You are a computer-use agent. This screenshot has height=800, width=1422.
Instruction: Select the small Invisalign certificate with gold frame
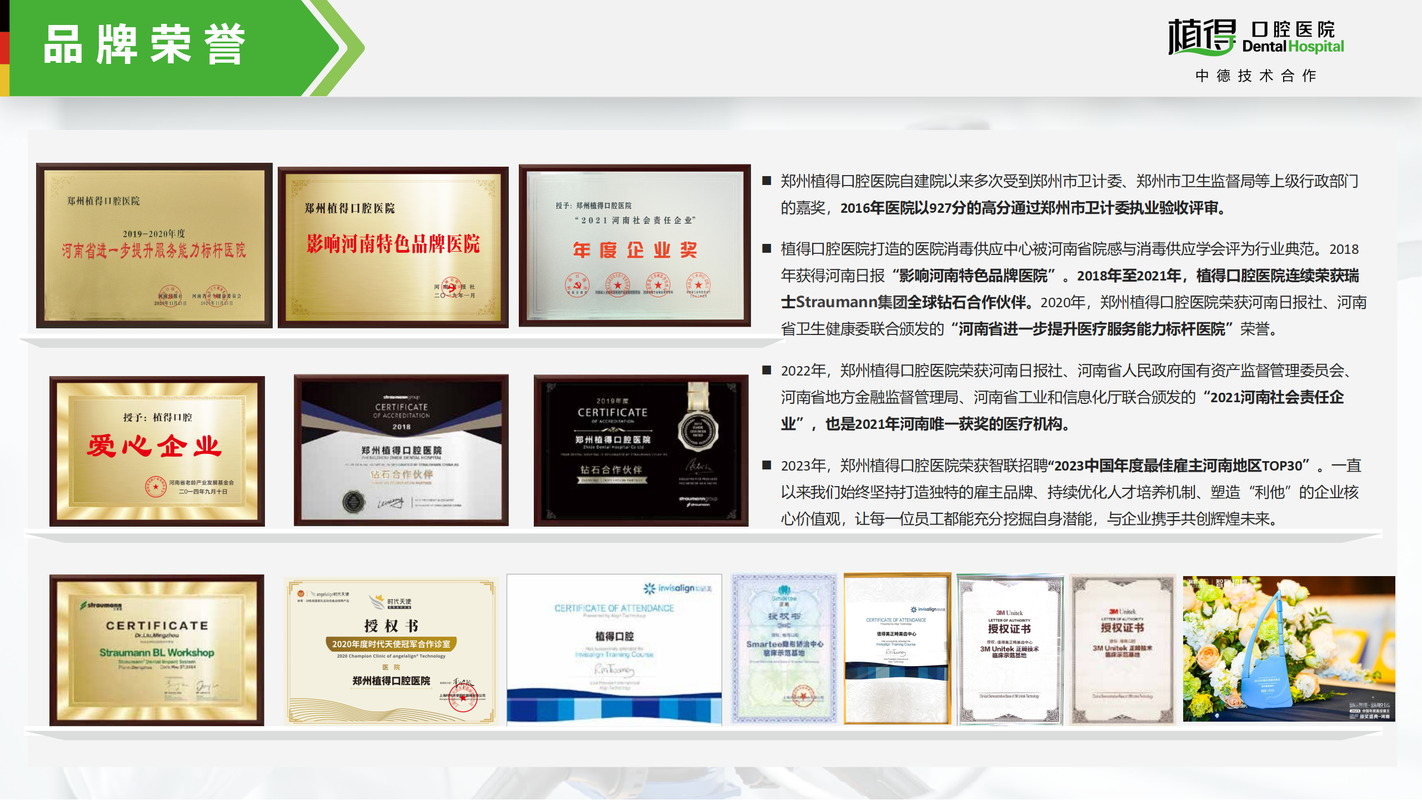897,648
